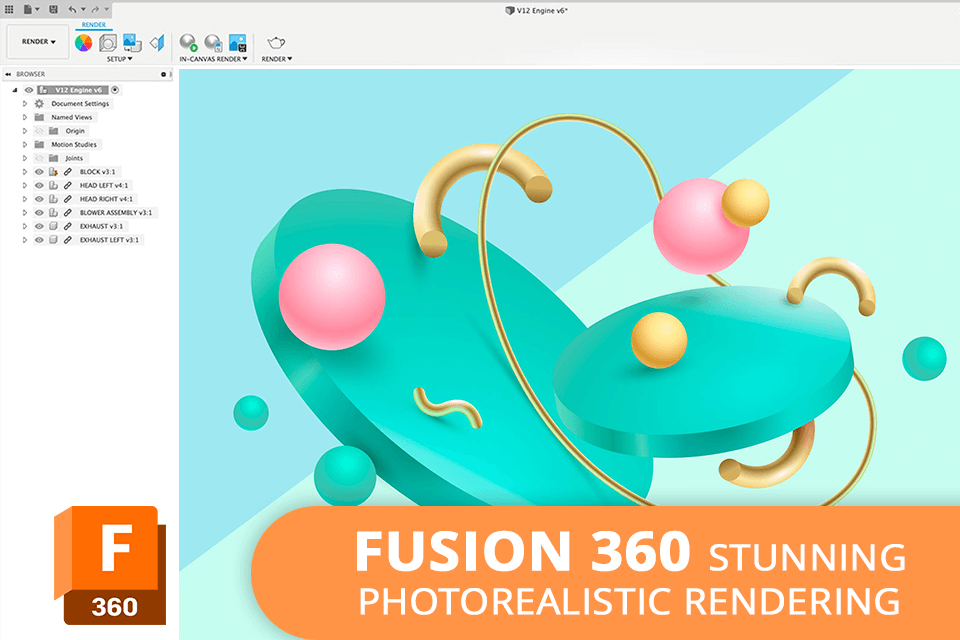Click the Browser panel options dot
This screenshot has height=640, width=960.
[x=163, y=74]
